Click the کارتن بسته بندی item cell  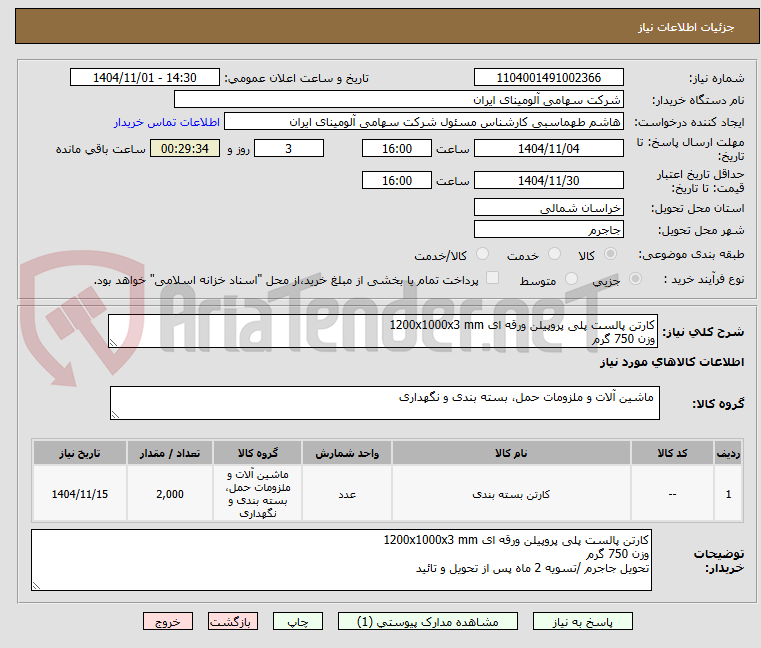(x=511, y=494)
